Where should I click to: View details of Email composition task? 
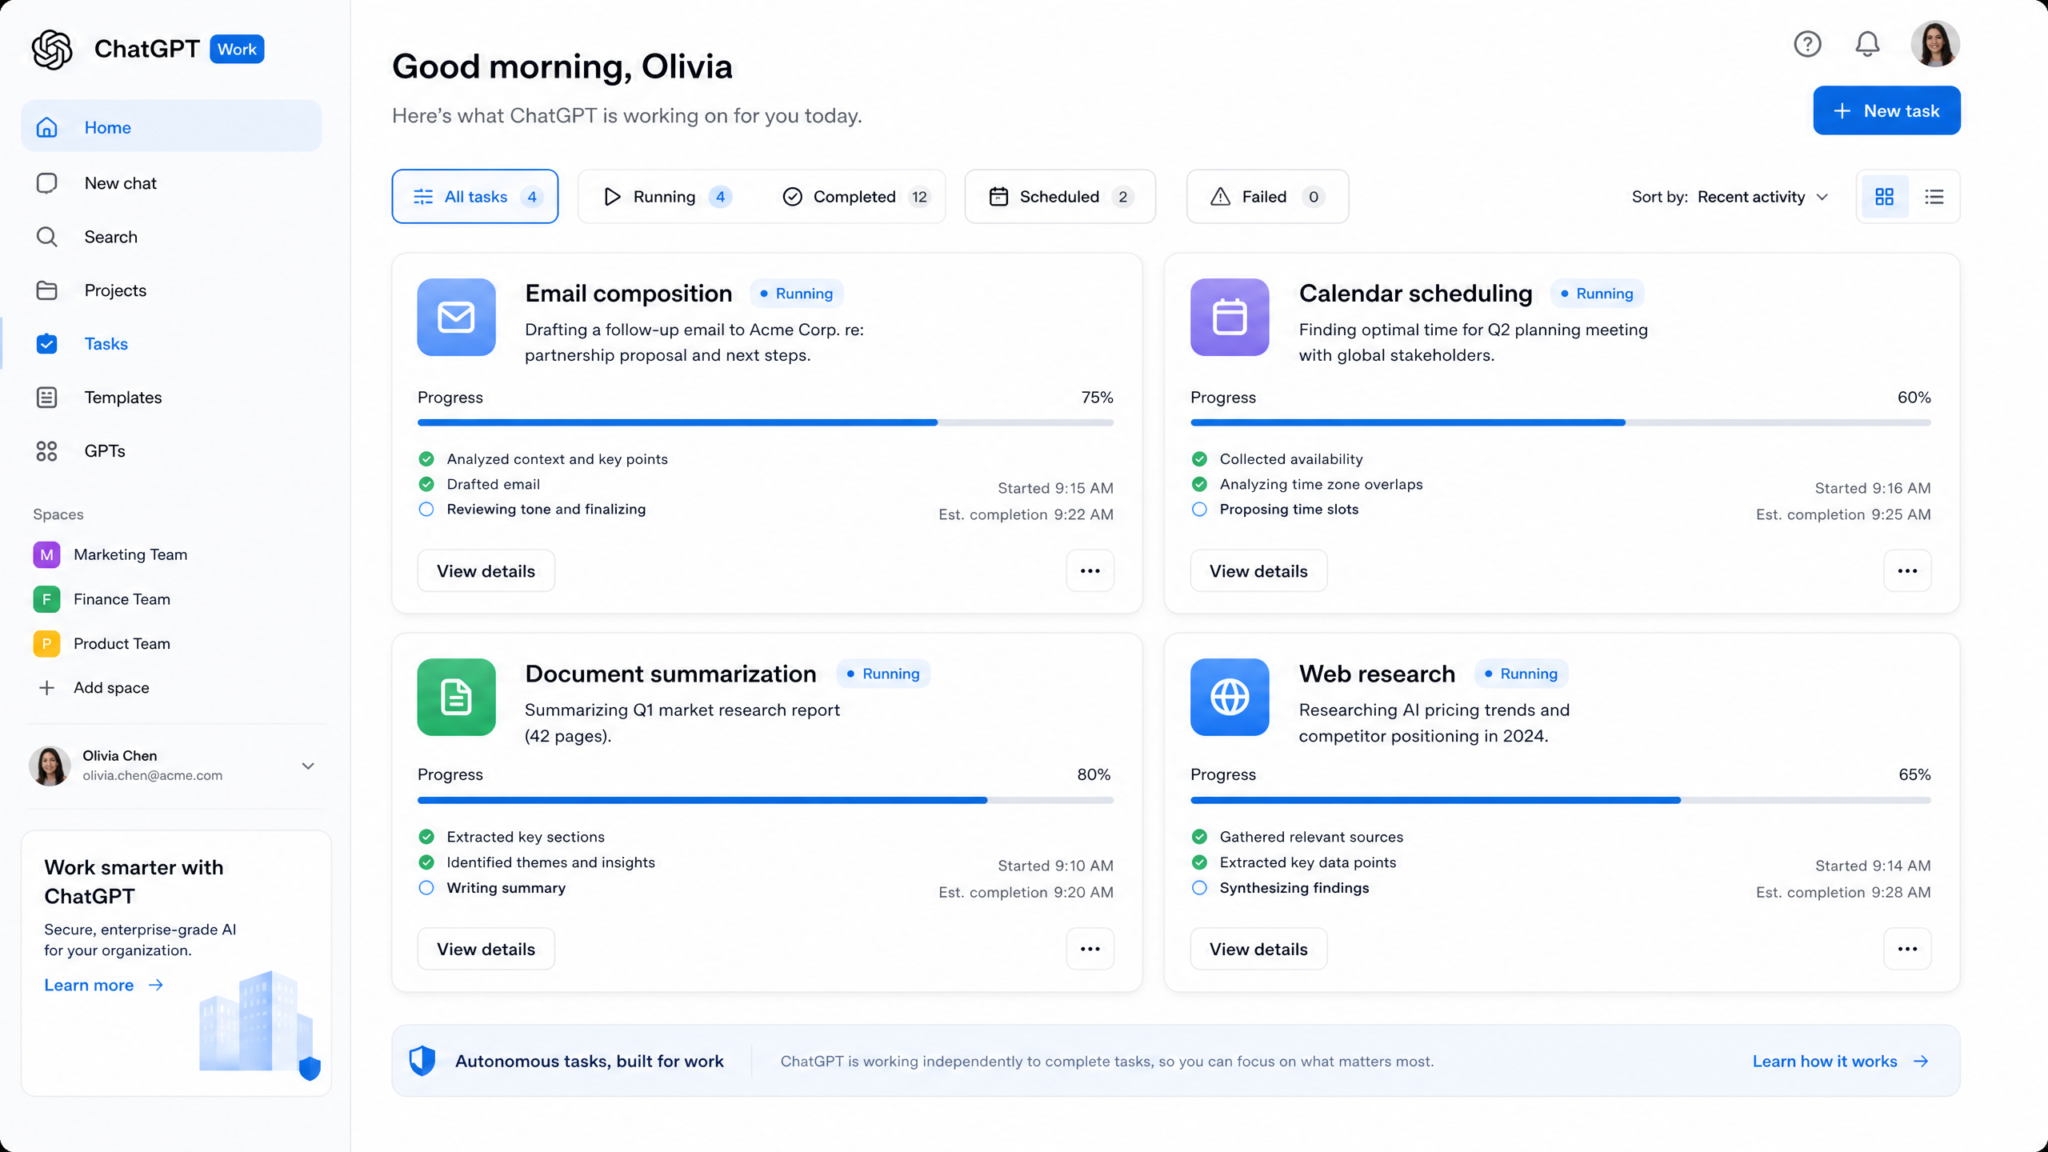pyautogui.click(x=486, y=571)
